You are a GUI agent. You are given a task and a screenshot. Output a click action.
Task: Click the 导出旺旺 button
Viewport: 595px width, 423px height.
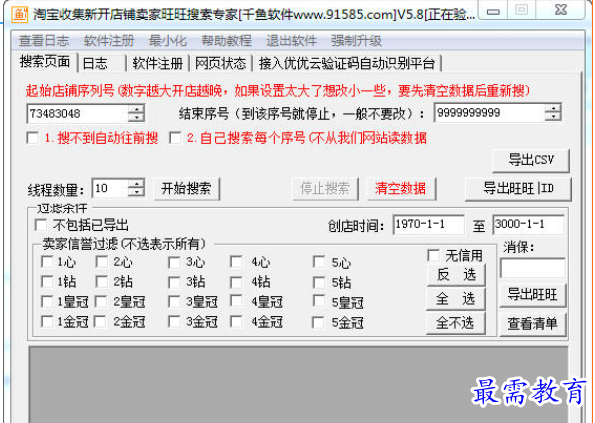[x=532, y=294]
